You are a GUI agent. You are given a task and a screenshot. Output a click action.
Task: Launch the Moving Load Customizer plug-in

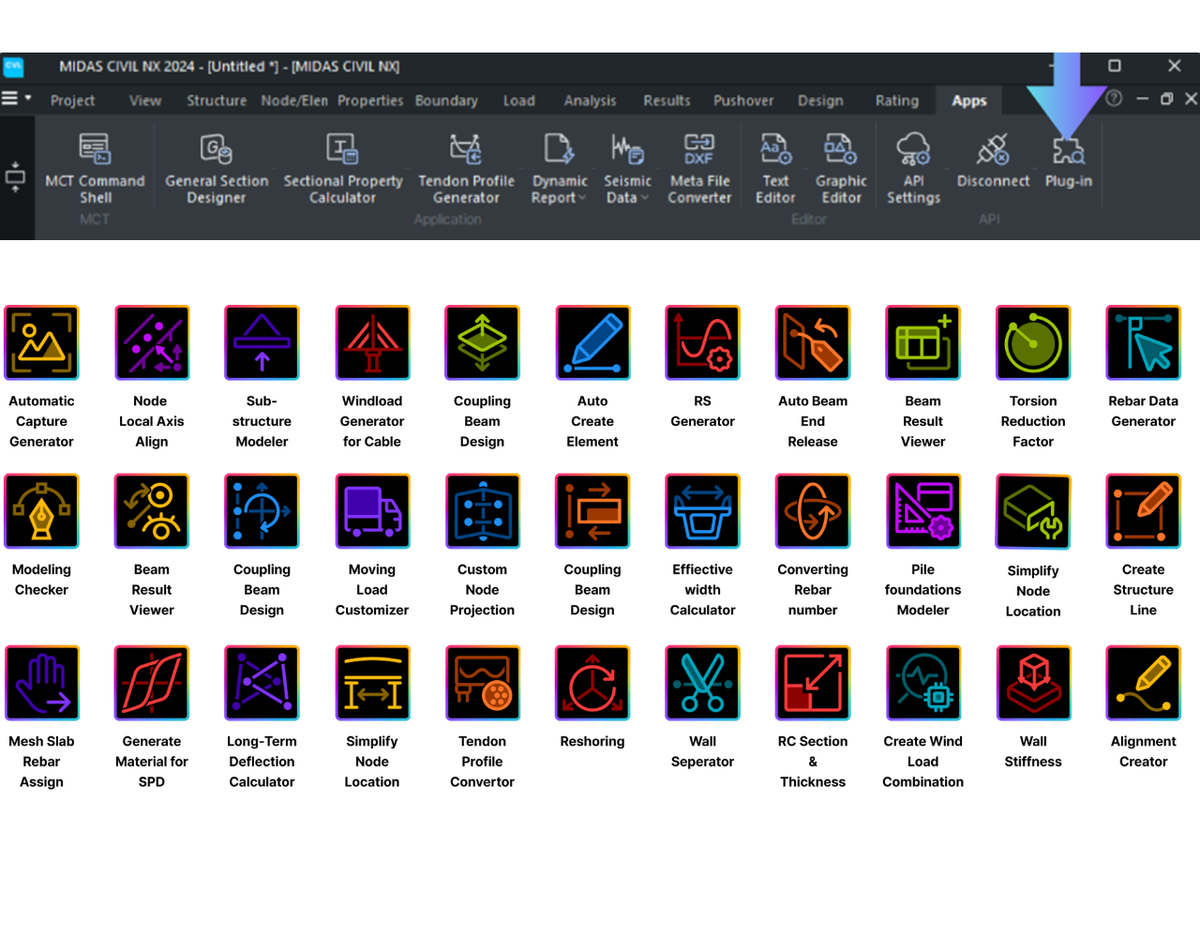tap(372, 511)
